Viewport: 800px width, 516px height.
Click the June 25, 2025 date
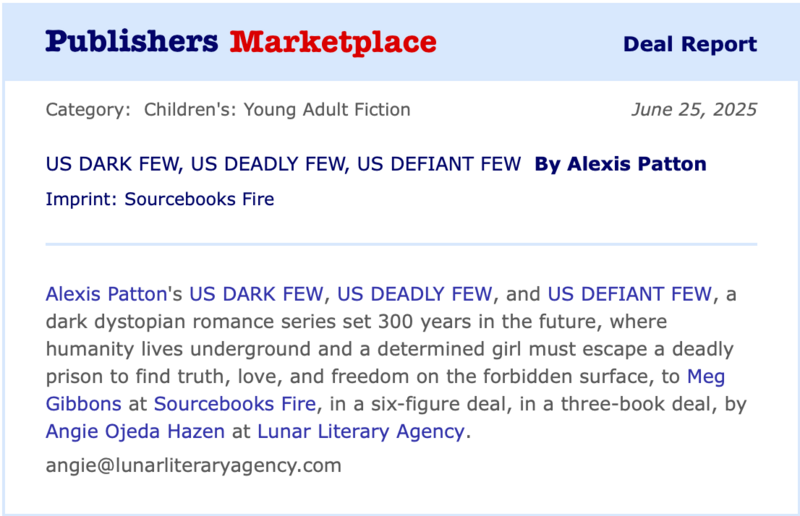tap(694, 109)
